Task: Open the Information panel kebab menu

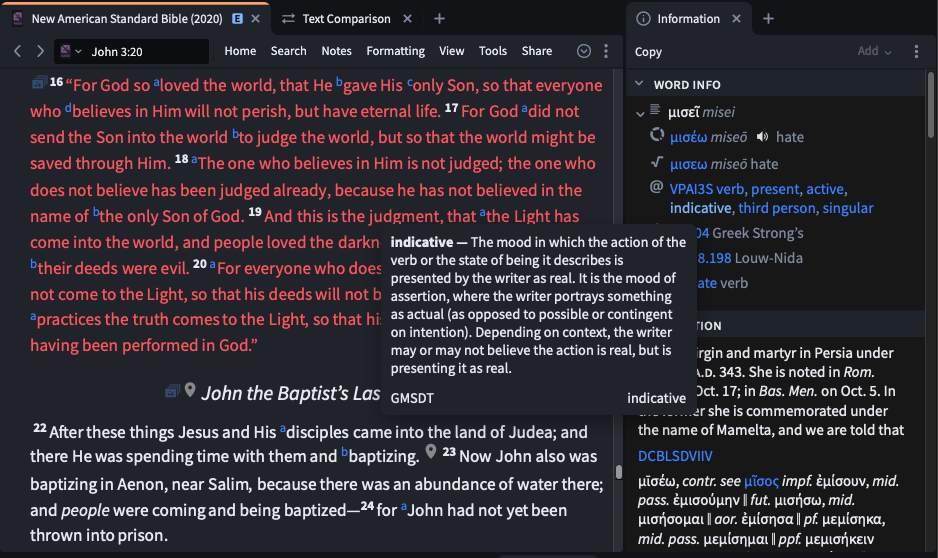Action: coord(916,51)
